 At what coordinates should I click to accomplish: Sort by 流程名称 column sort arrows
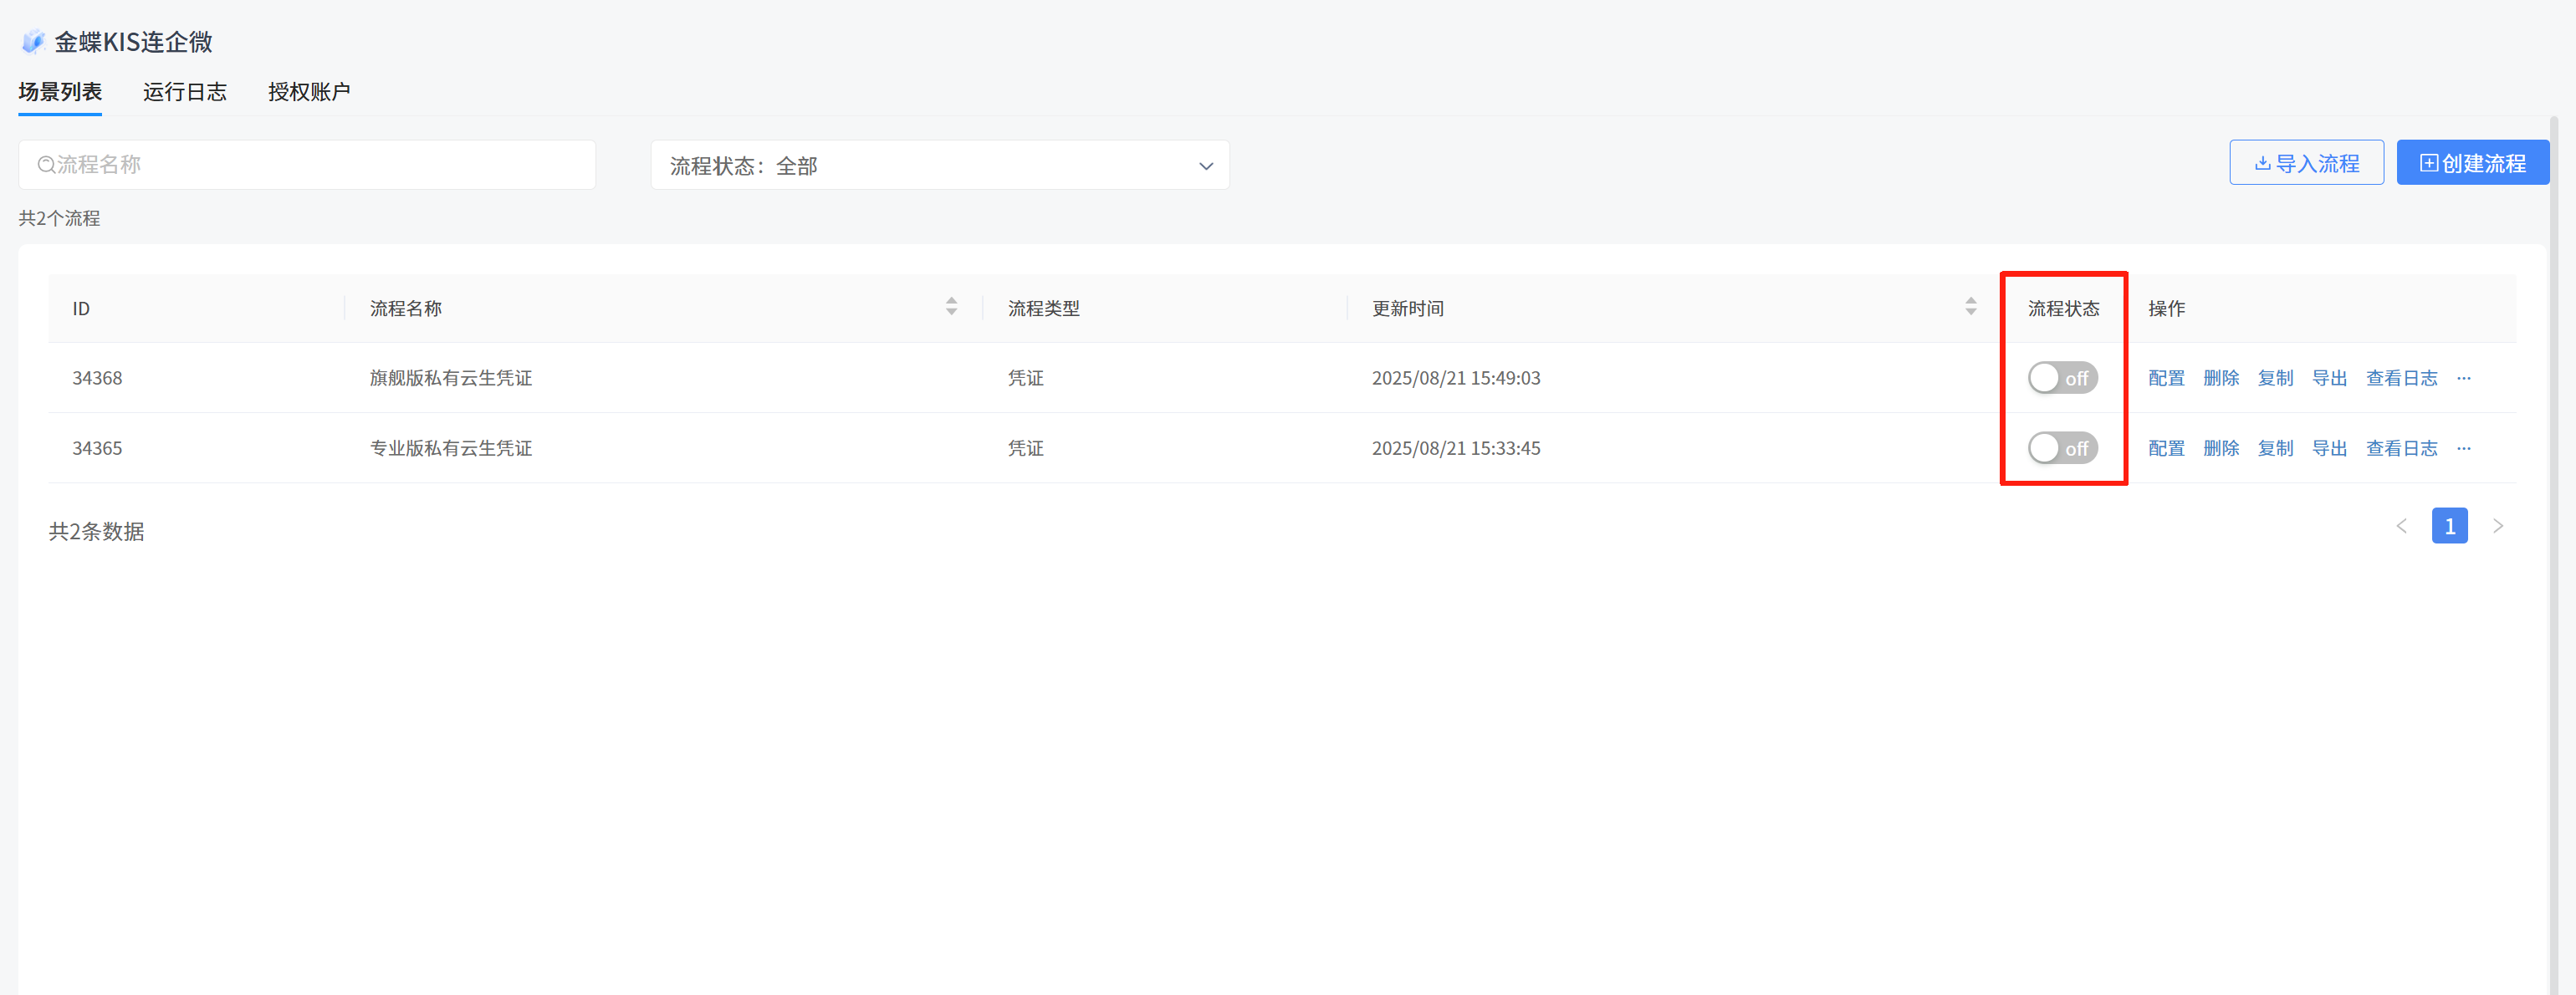click(951, 307)
